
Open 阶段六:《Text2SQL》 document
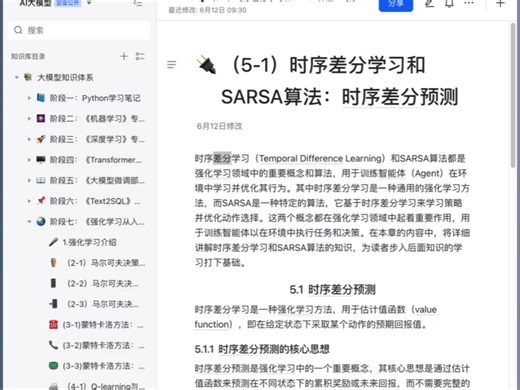95,201
